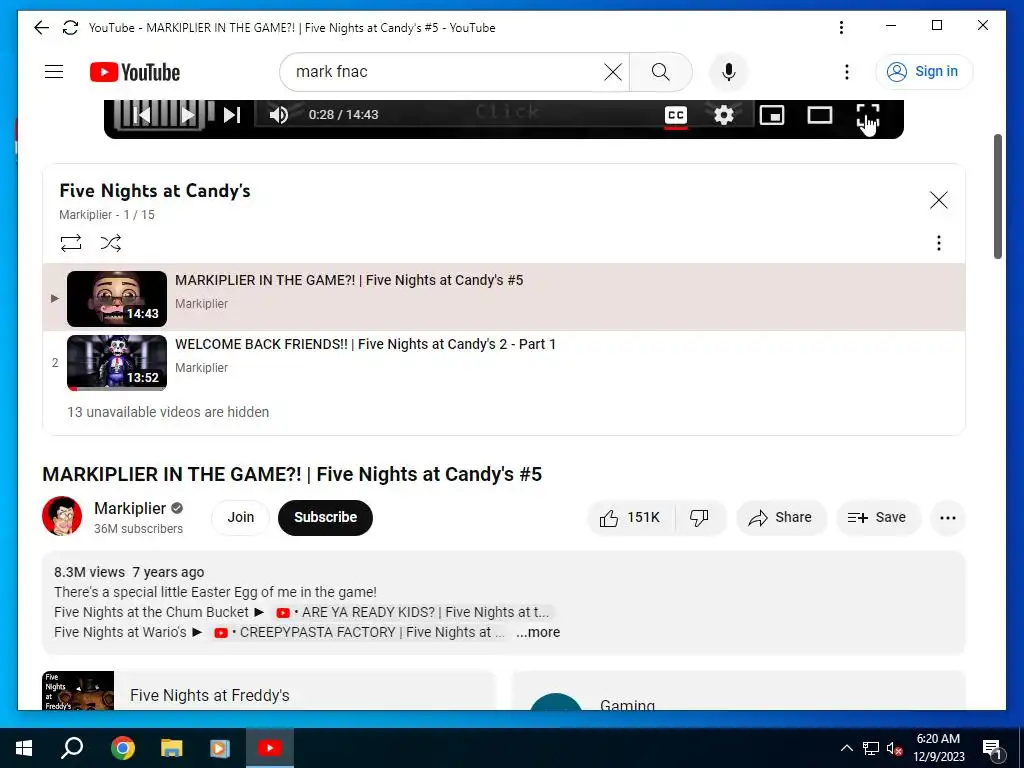Open the app window three-dot menu
1024x768 pixels.
coord(841,27)
